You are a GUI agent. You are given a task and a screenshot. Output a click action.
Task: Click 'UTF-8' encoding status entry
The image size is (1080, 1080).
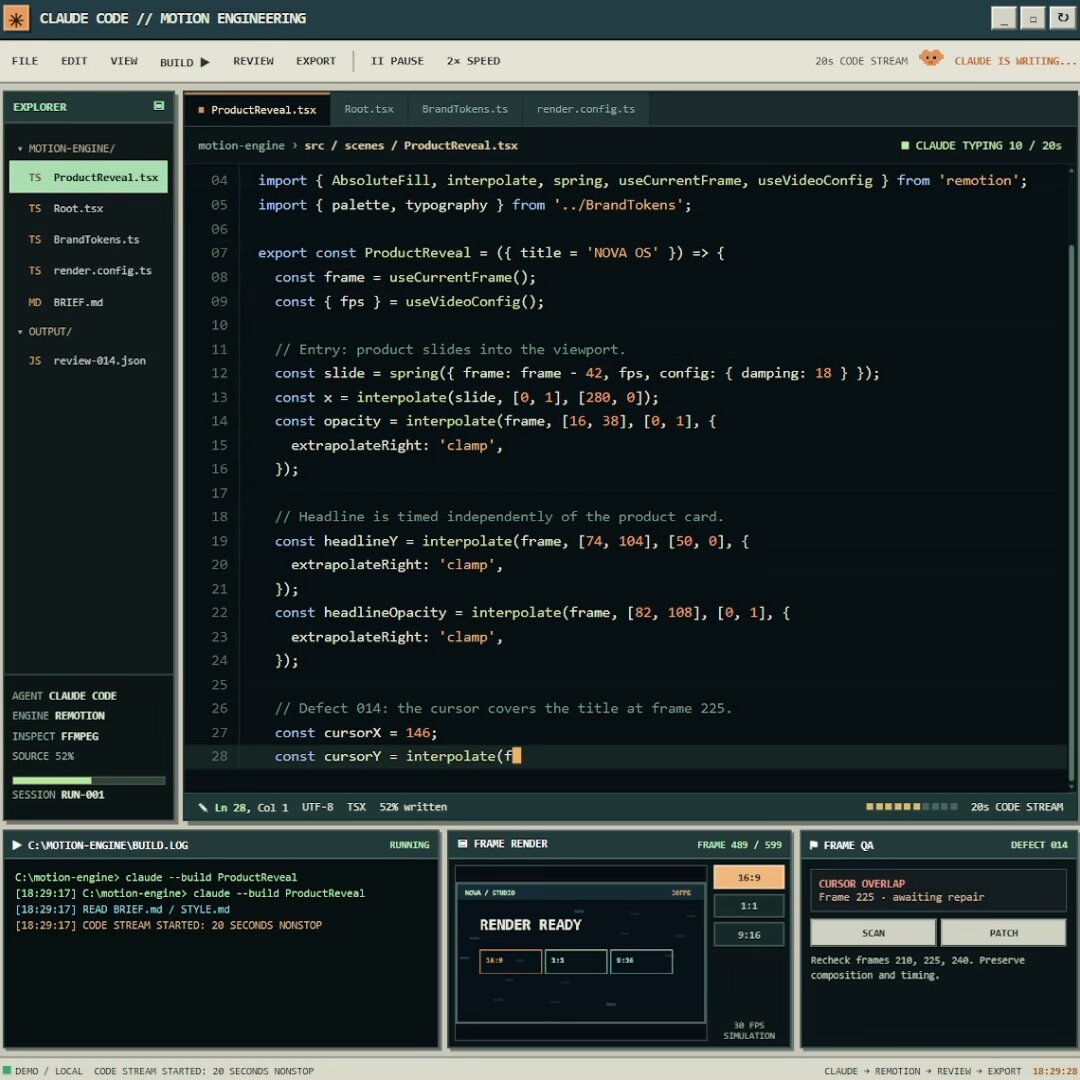pyautogui.click(x=318, y=807)
